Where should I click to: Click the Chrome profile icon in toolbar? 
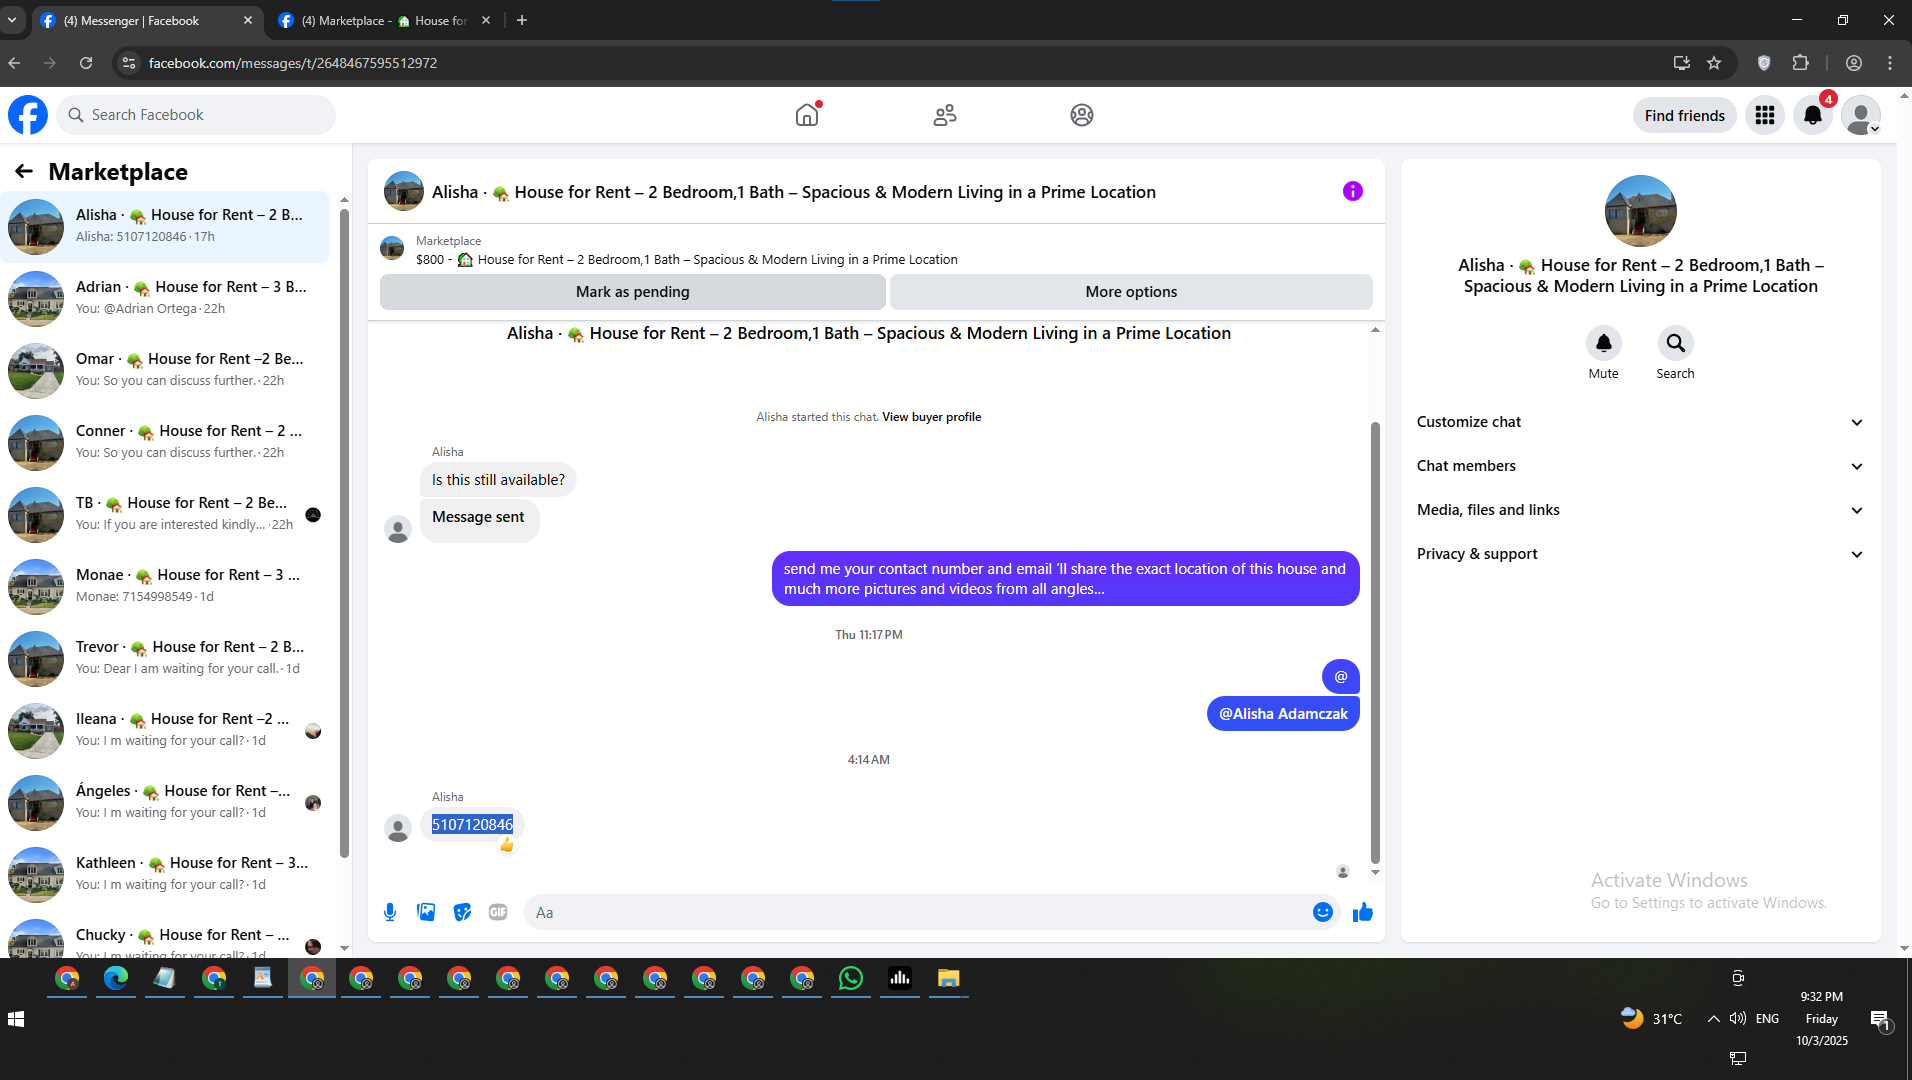tap(1854, 63)
